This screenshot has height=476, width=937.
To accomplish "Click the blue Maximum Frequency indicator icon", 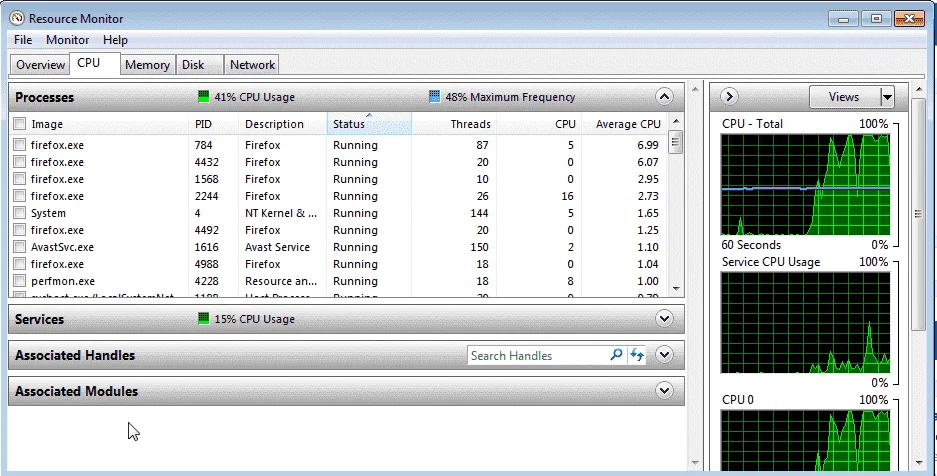I will [434, 97].
